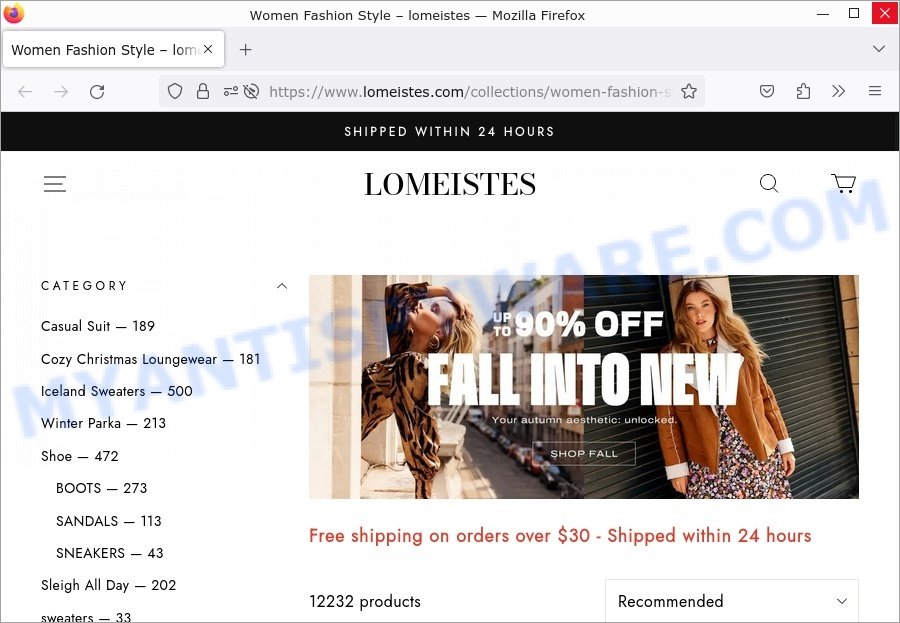Open the Firefox application menu

click(875, 91)
